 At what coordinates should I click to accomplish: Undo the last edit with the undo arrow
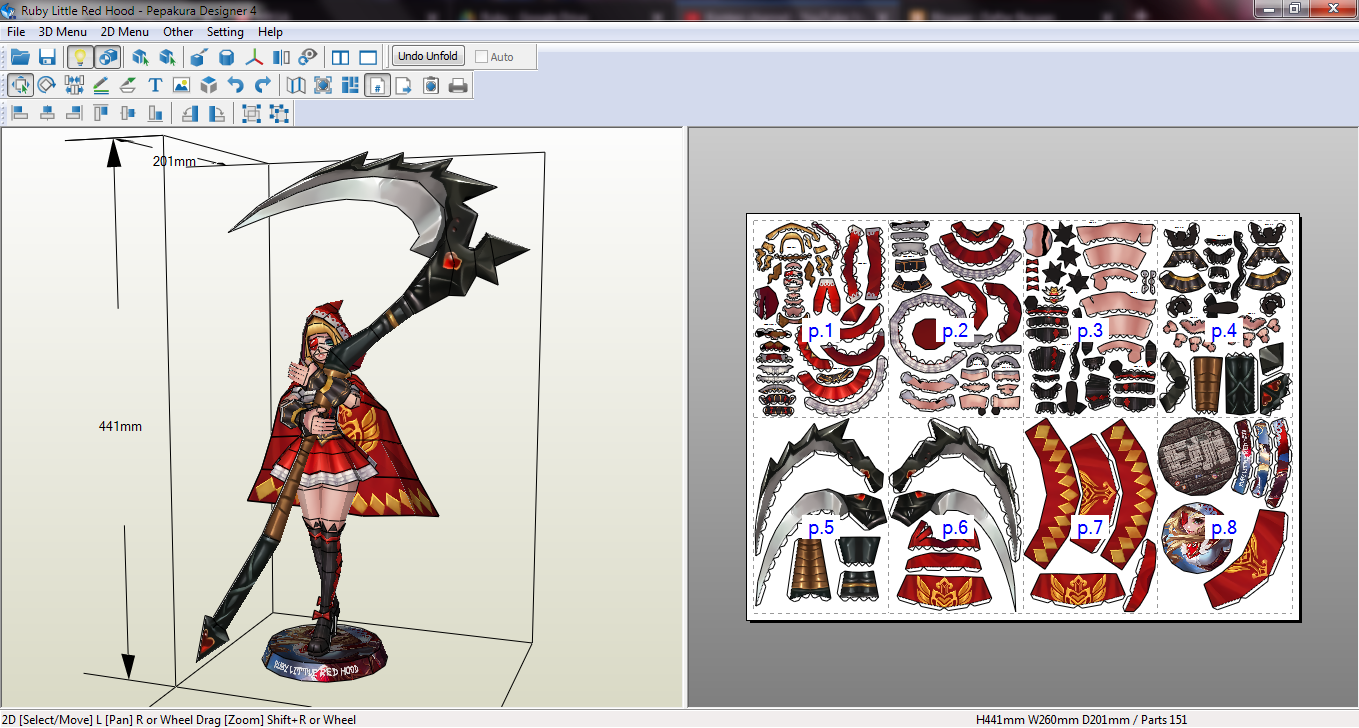236,85
